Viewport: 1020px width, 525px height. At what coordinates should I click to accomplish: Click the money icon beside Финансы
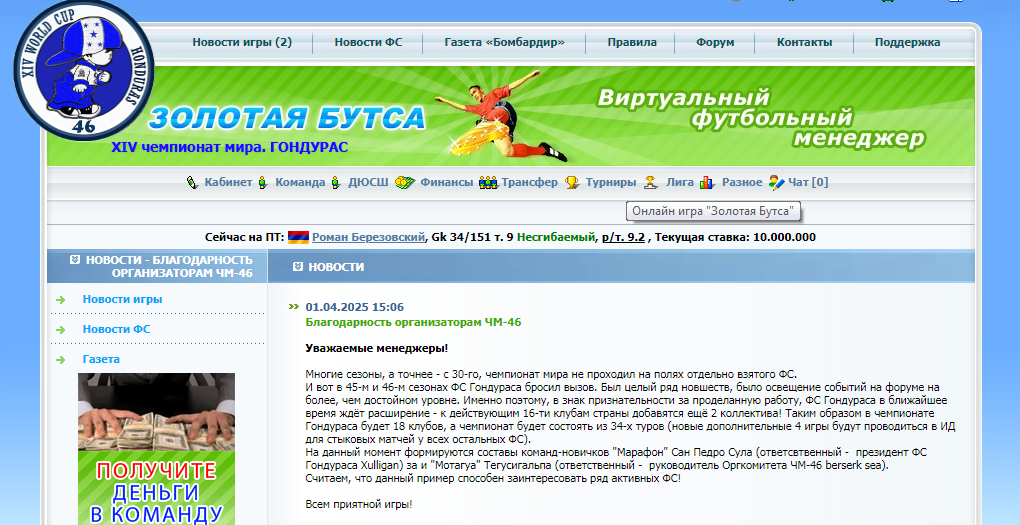click(x=405, y=182)
